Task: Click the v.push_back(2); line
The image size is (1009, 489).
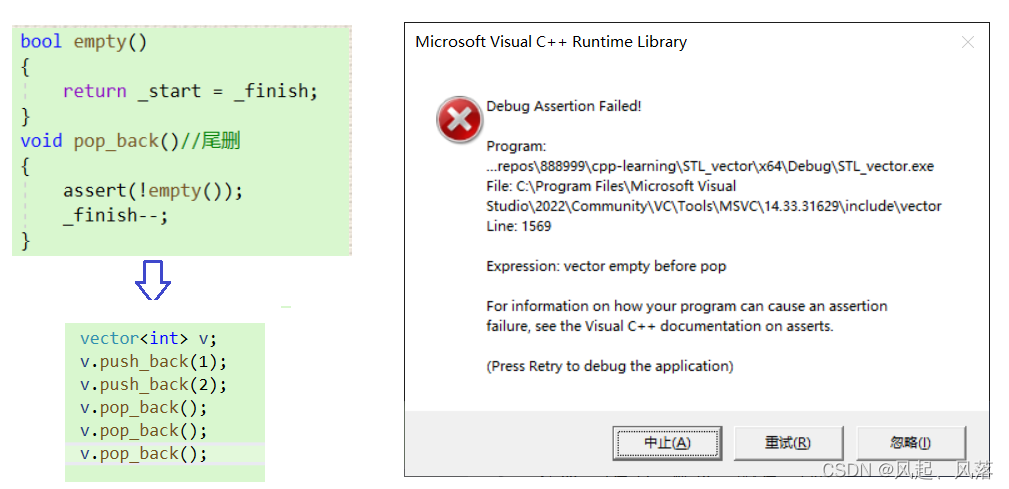Action: tap(153, 384)
